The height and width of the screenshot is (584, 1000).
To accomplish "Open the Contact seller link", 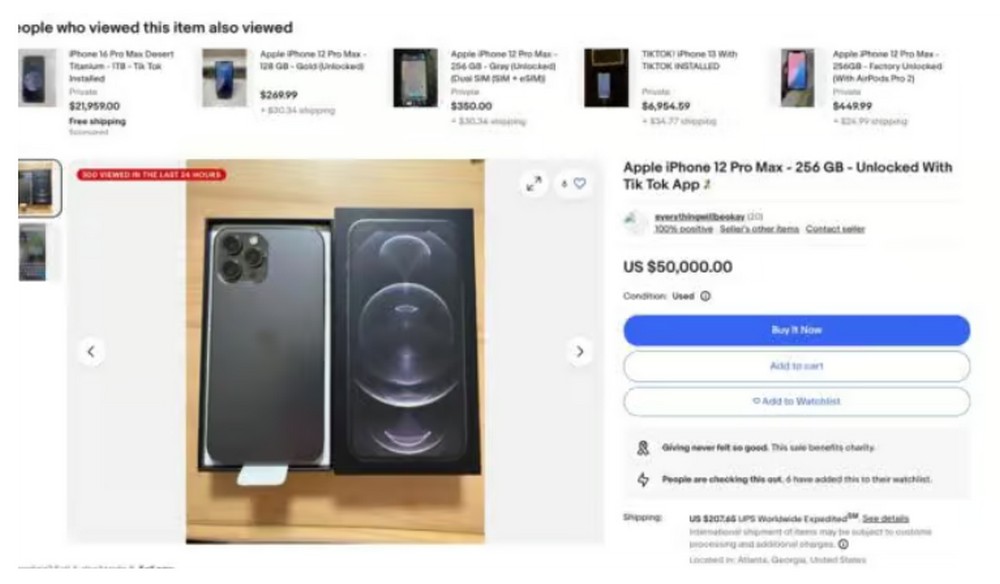I will coord(835,229).
